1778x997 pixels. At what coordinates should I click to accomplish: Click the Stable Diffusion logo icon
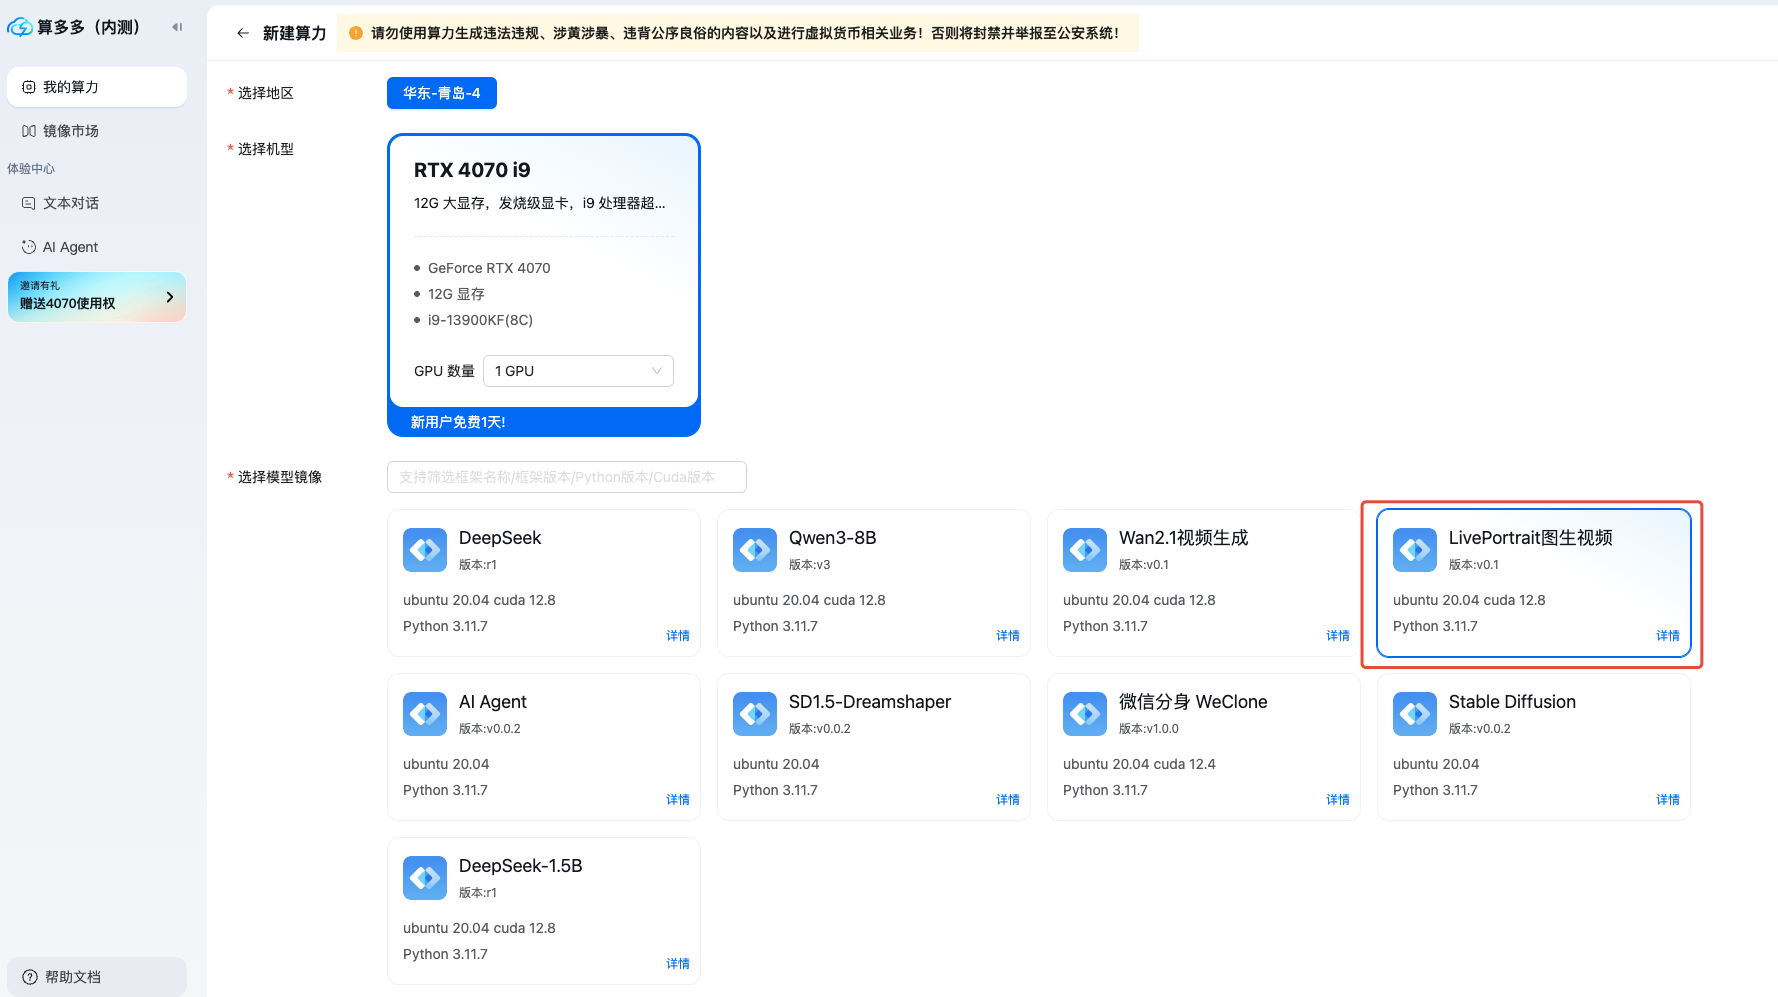click(x=1415, y=714)
